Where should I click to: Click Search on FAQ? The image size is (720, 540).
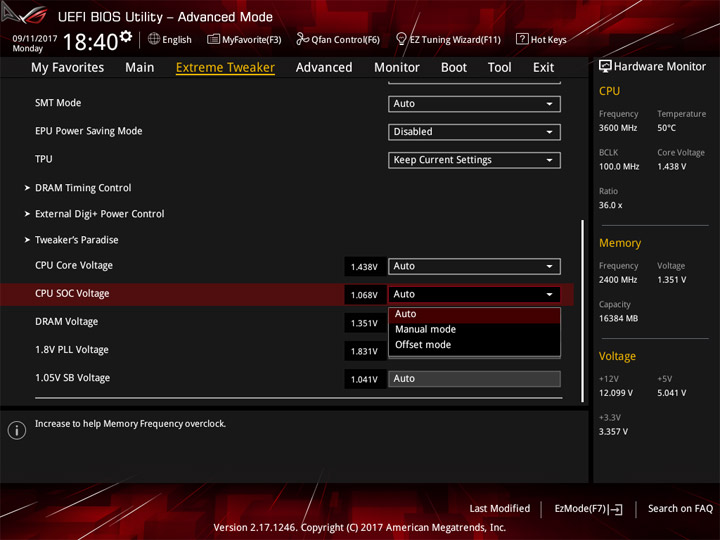680,509
